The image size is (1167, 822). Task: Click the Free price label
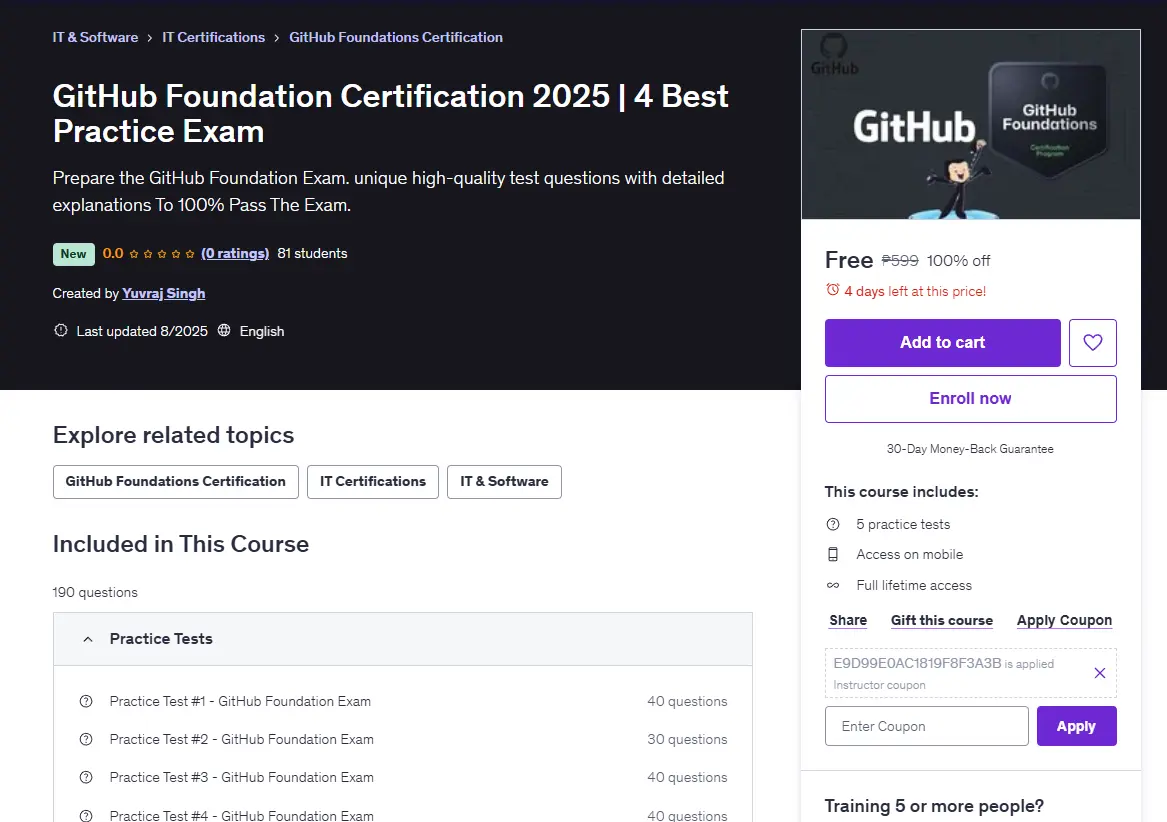click(x=848, y=260)
